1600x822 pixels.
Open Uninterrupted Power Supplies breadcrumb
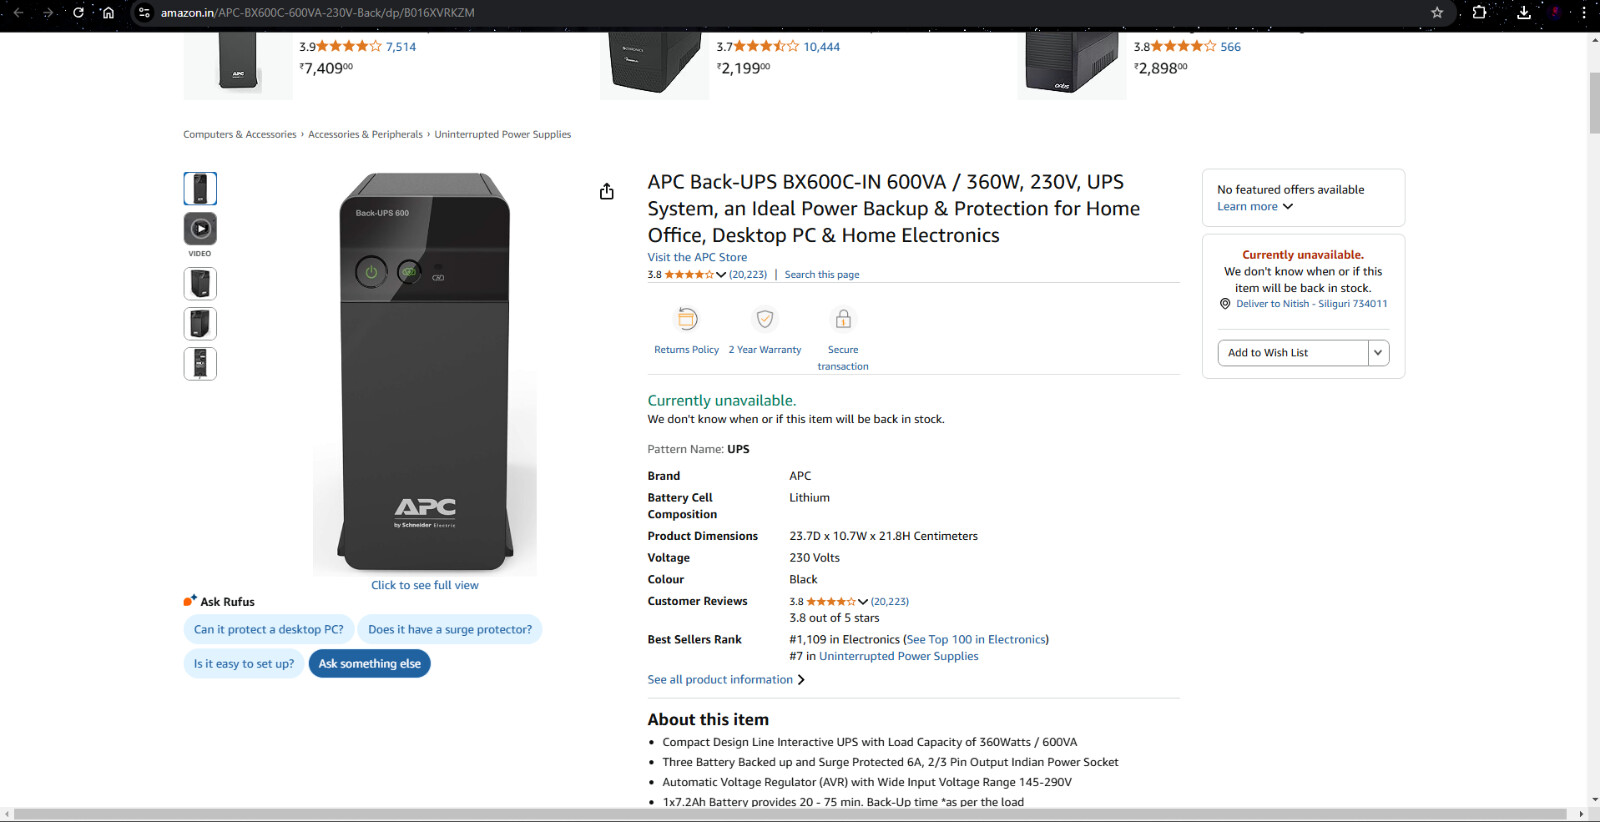503,135
